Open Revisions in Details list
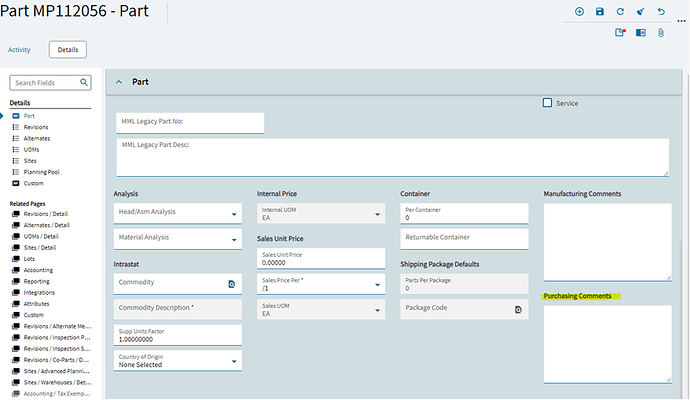The width and height of the screenshot is (690, 400). pyautogui.click(x=36, y=127)
